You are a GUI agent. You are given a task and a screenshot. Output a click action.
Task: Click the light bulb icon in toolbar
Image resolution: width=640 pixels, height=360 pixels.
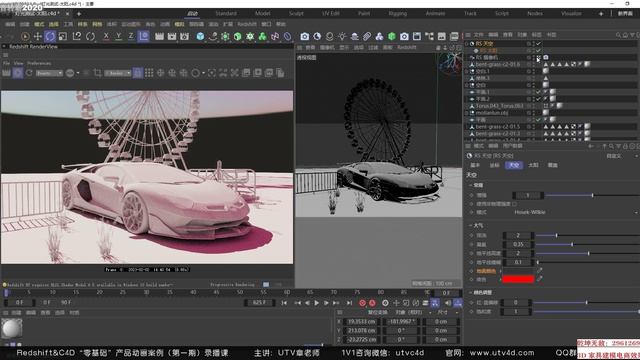342,36
